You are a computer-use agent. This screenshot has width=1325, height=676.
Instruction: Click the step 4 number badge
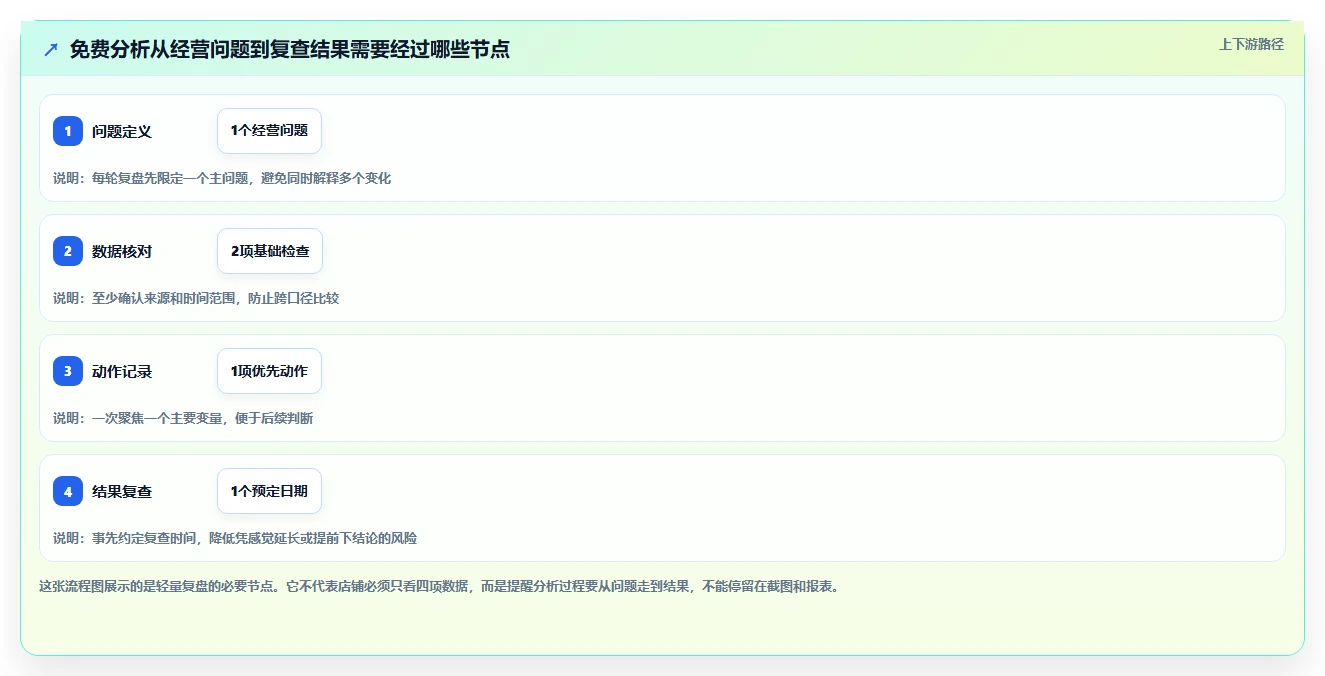(x=68, y=491)
